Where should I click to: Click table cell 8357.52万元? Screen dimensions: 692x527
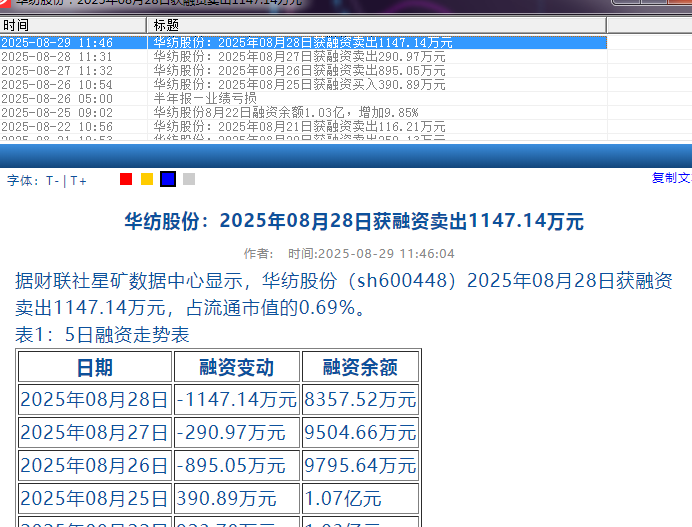coord(360,399)
